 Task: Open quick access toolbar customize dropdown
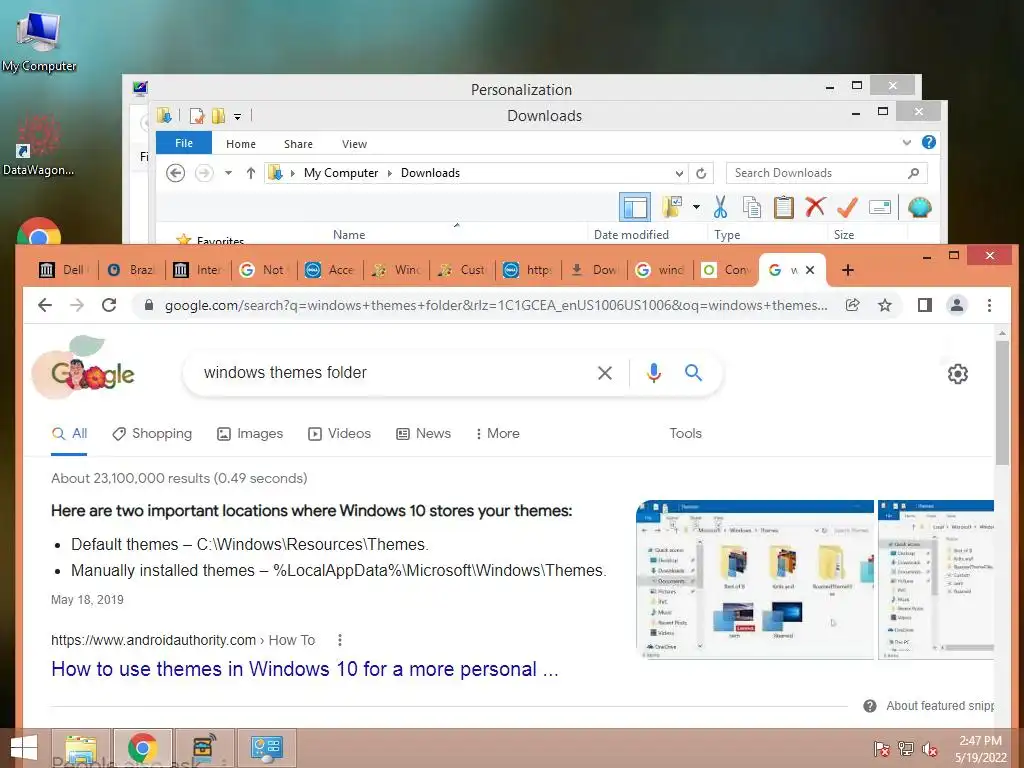click(x=238, y=117)
